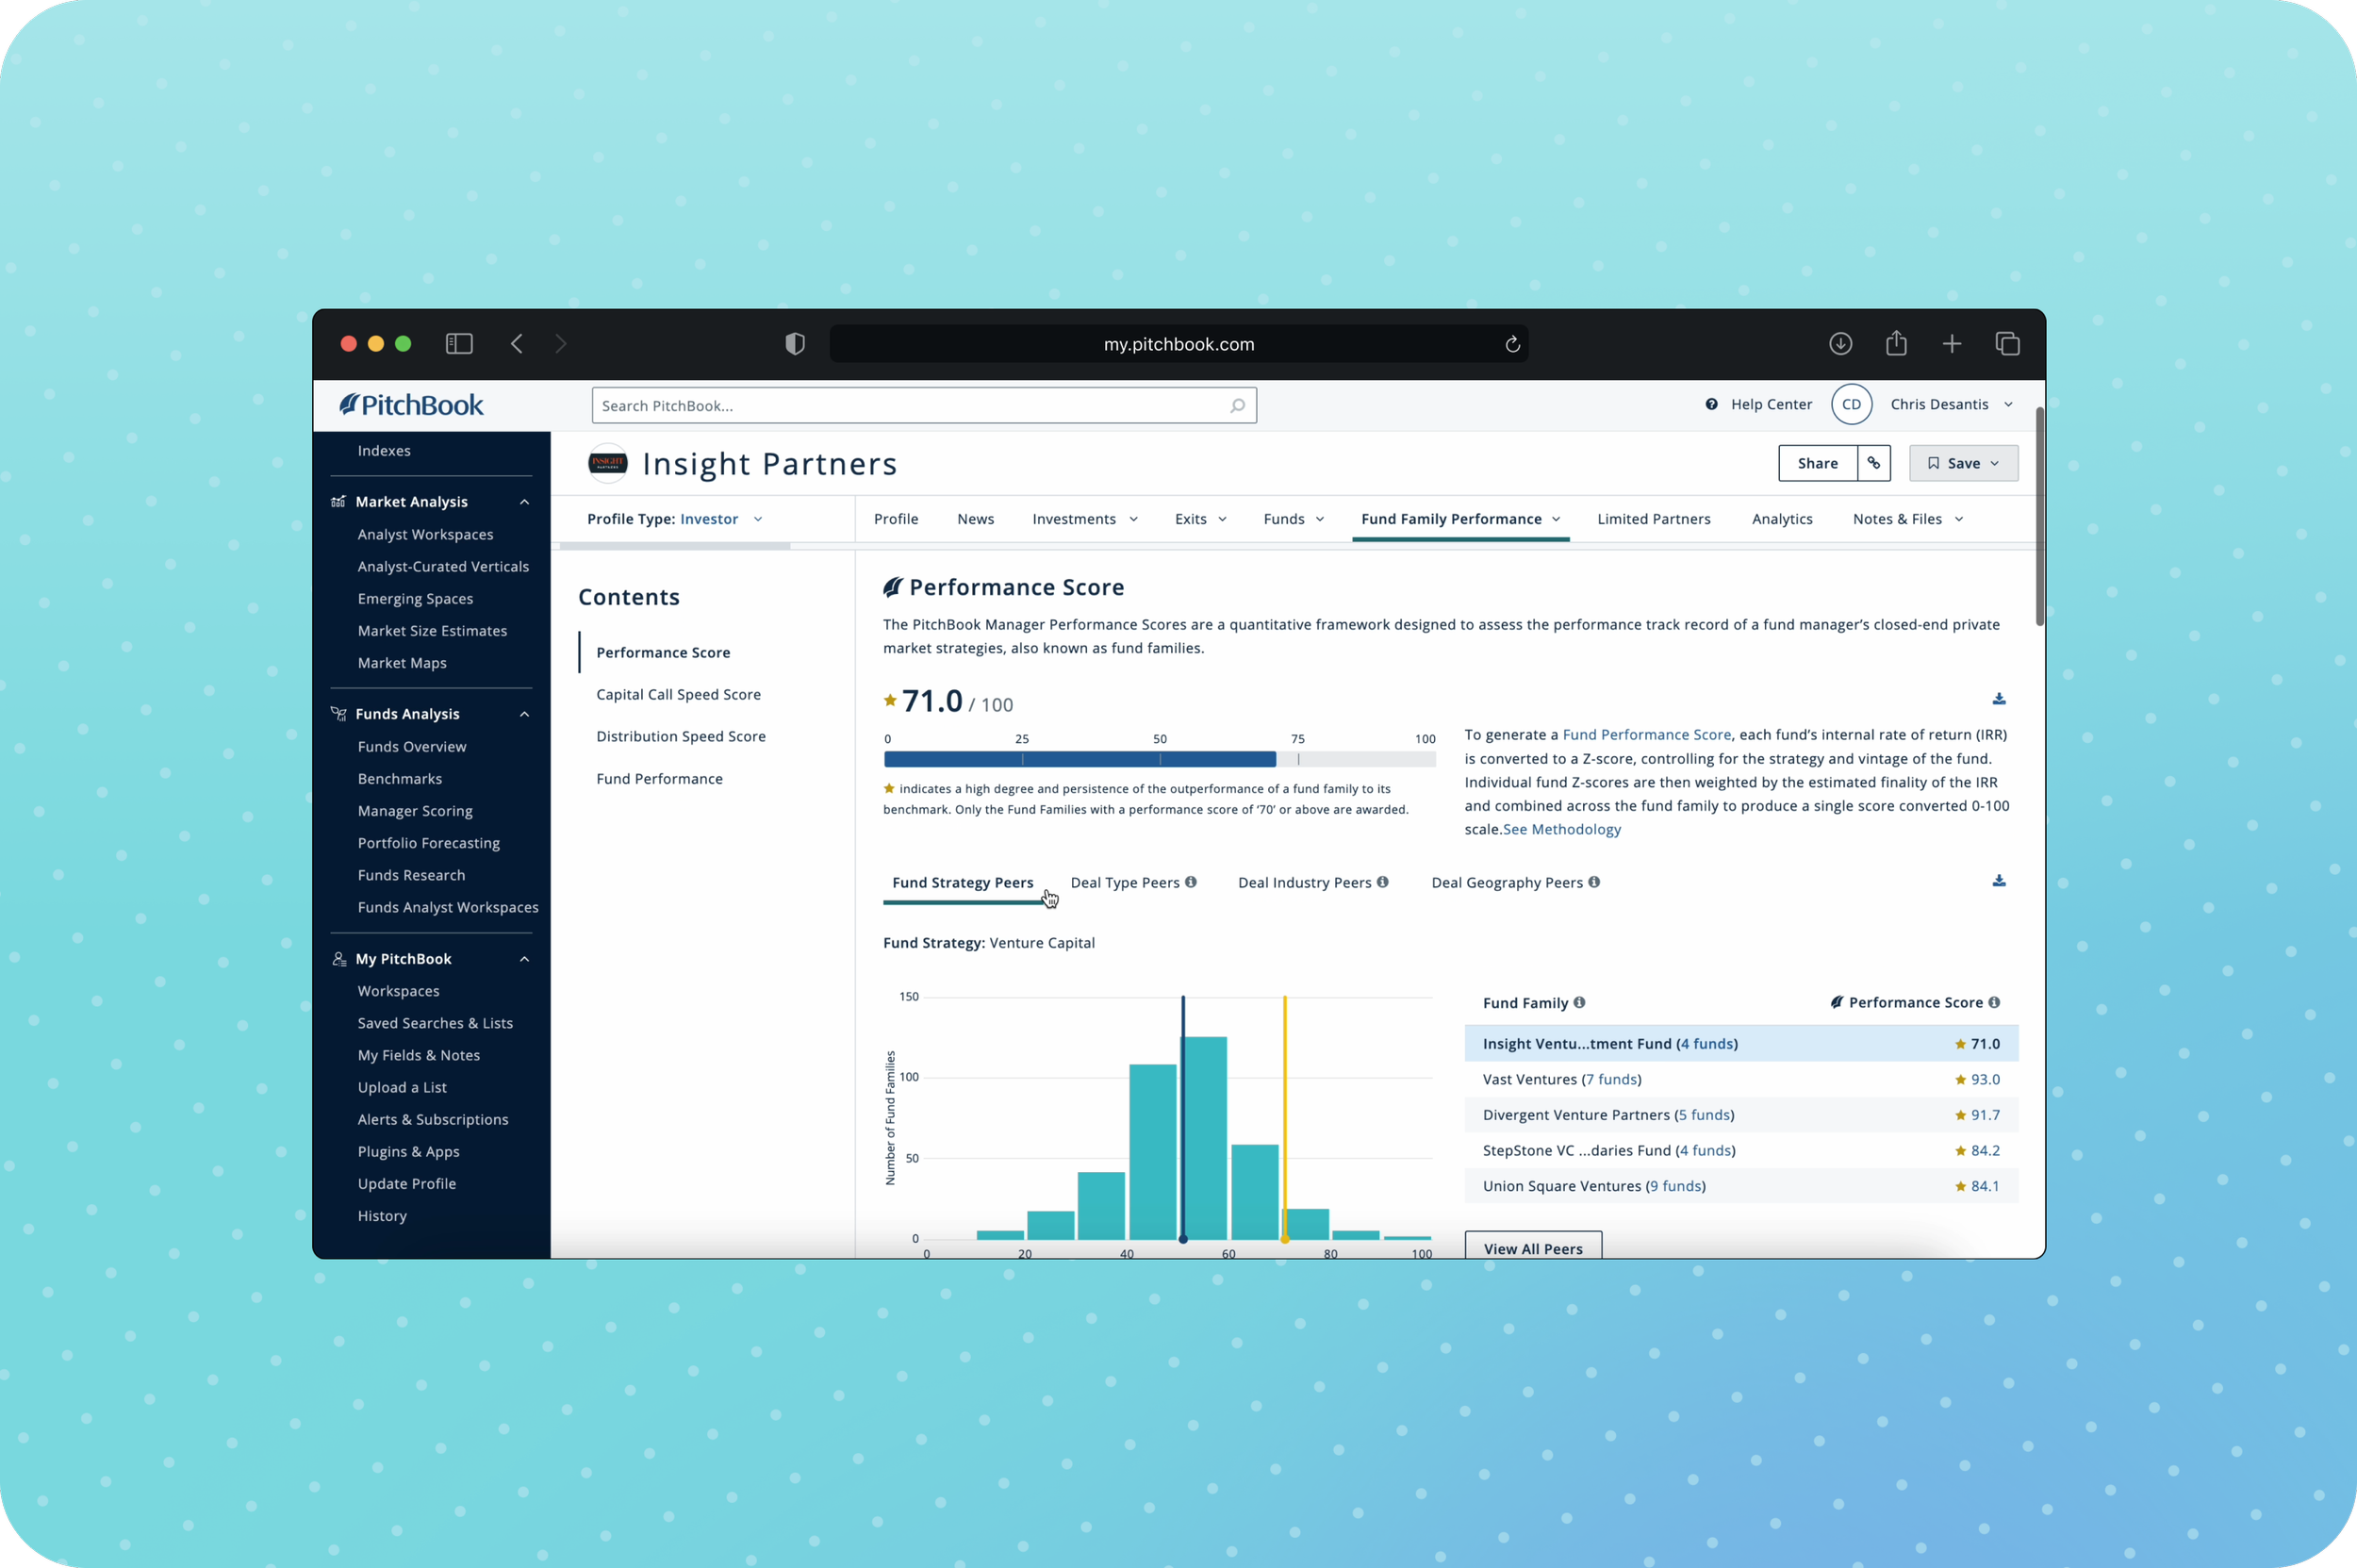Click info icon beside Fund Family header
This screenshot has height=1568, width=2357.
pos(1579,1002)
